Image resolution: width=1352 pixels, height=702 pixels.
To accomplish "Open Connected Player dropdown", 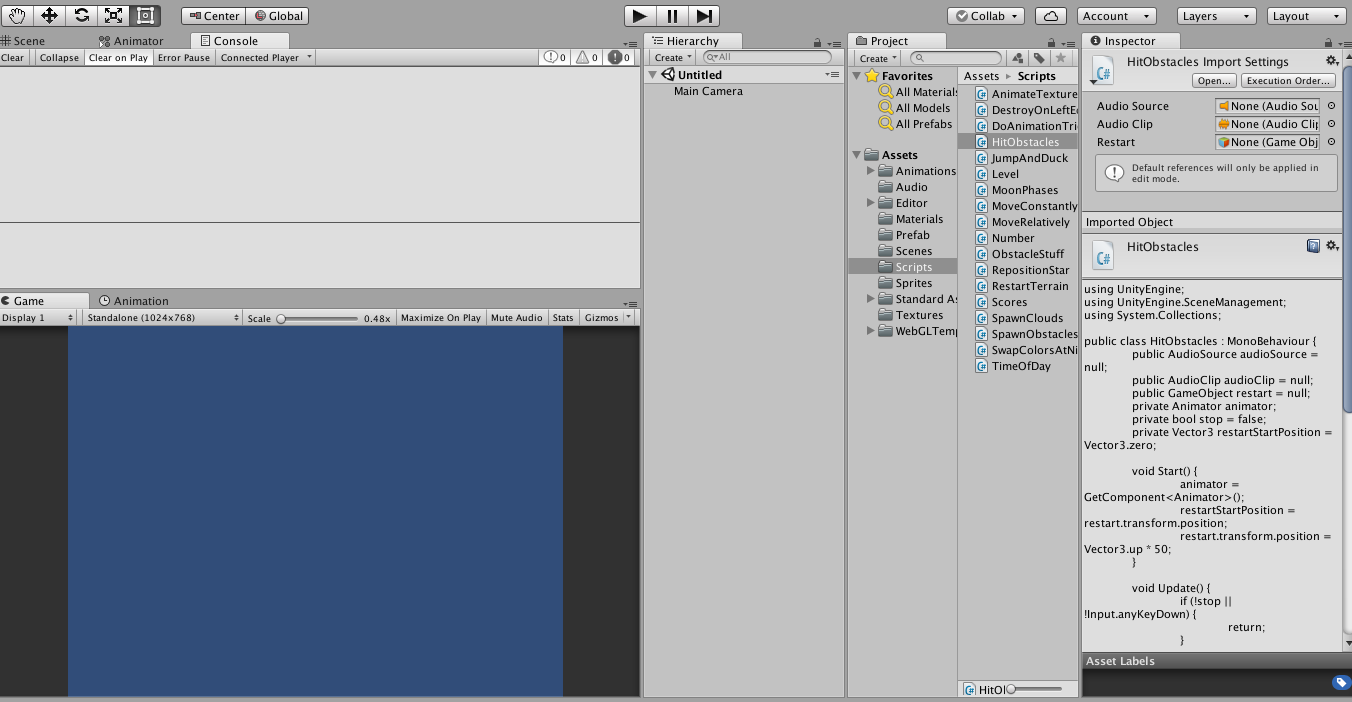I will click(x=266, y=57).
